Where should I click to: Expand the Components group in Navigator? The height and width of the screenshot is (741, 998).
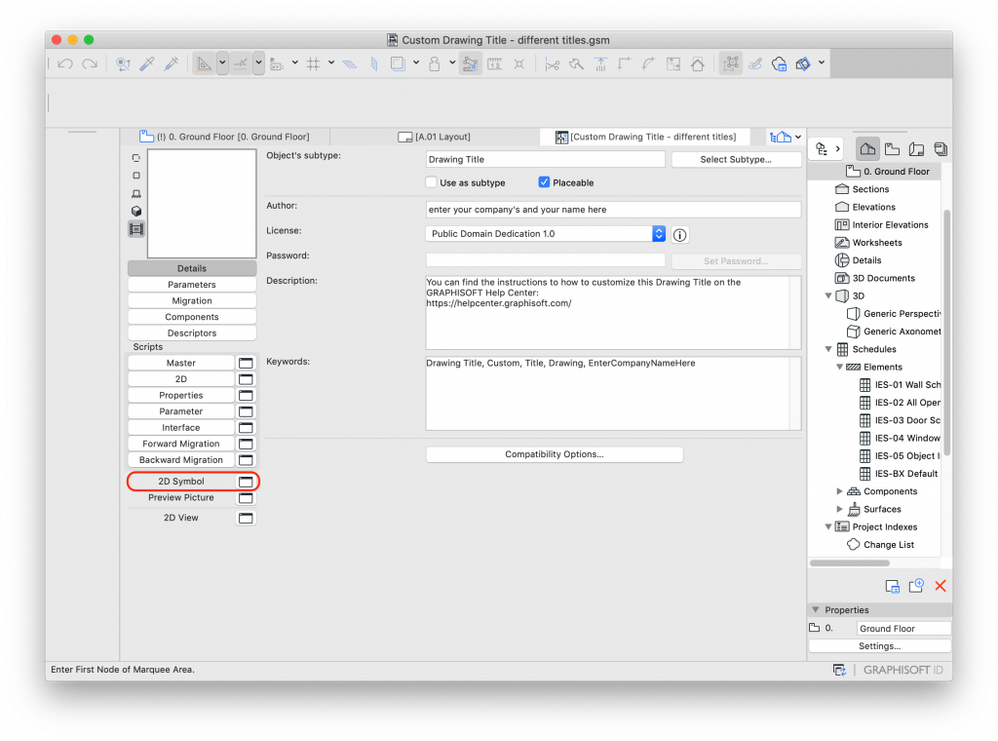tap(840, 491)
